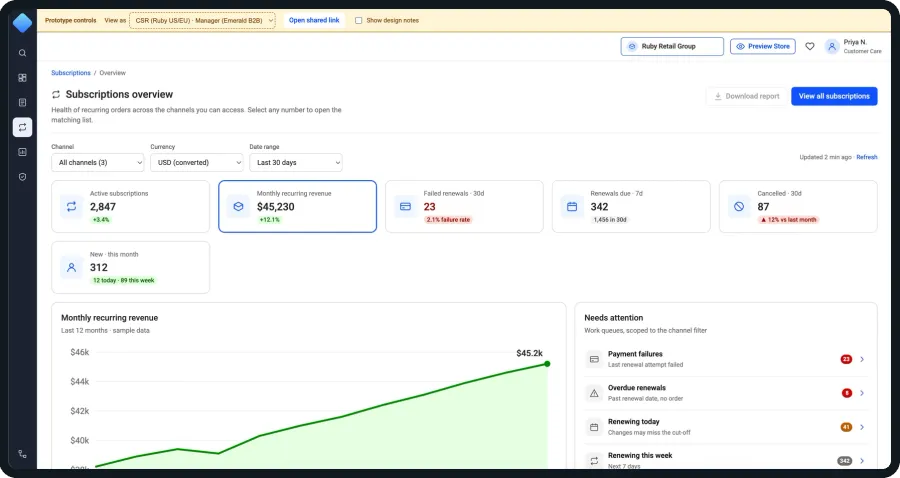900x478 pixels.
Task: Click the red Overdue renewals count badge
Action: [847, 393]
